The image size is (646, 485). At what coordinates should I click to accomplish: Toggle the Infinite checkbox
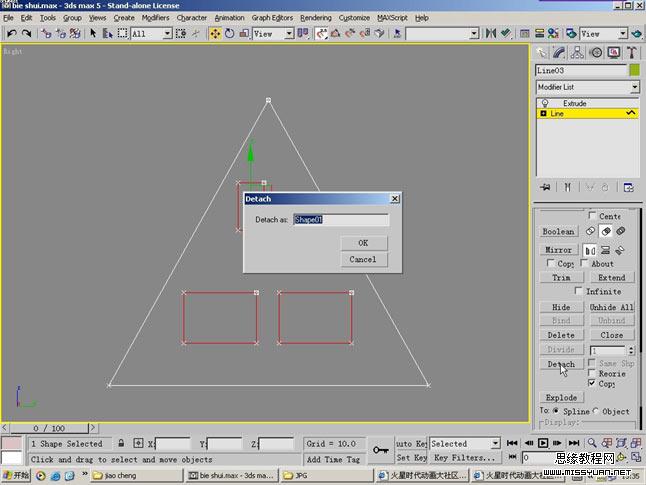coord(578,291)
